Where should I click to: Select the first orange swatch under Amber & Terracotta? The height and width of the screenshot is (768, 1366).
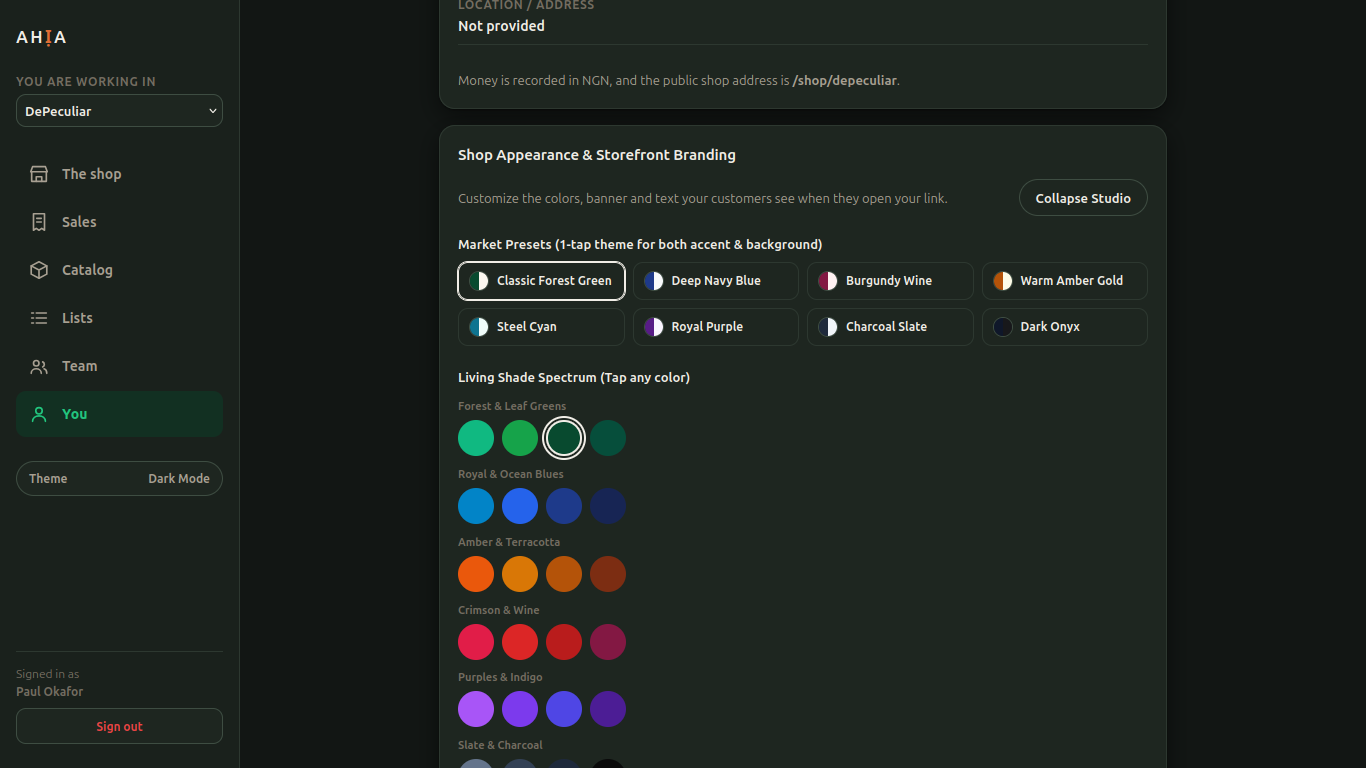pyautogui.click(x=476, y=574)
